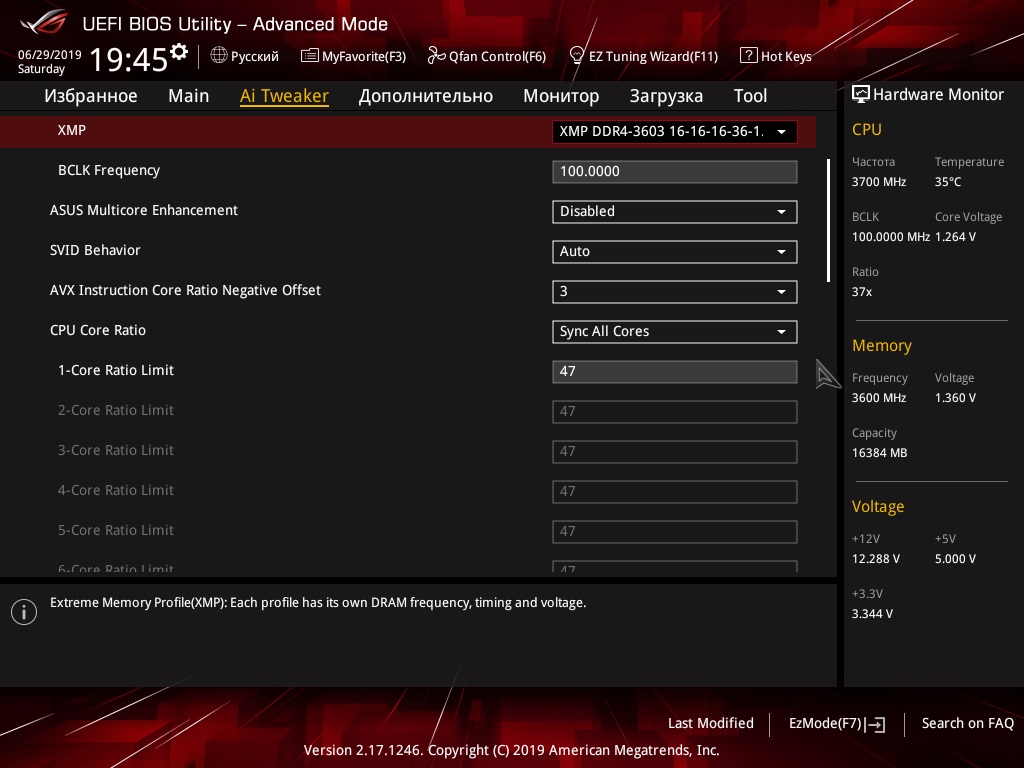This screenshot has height=768, width=1024.
Task: Open the XMP profile dropdown
Action: point(675,131)
